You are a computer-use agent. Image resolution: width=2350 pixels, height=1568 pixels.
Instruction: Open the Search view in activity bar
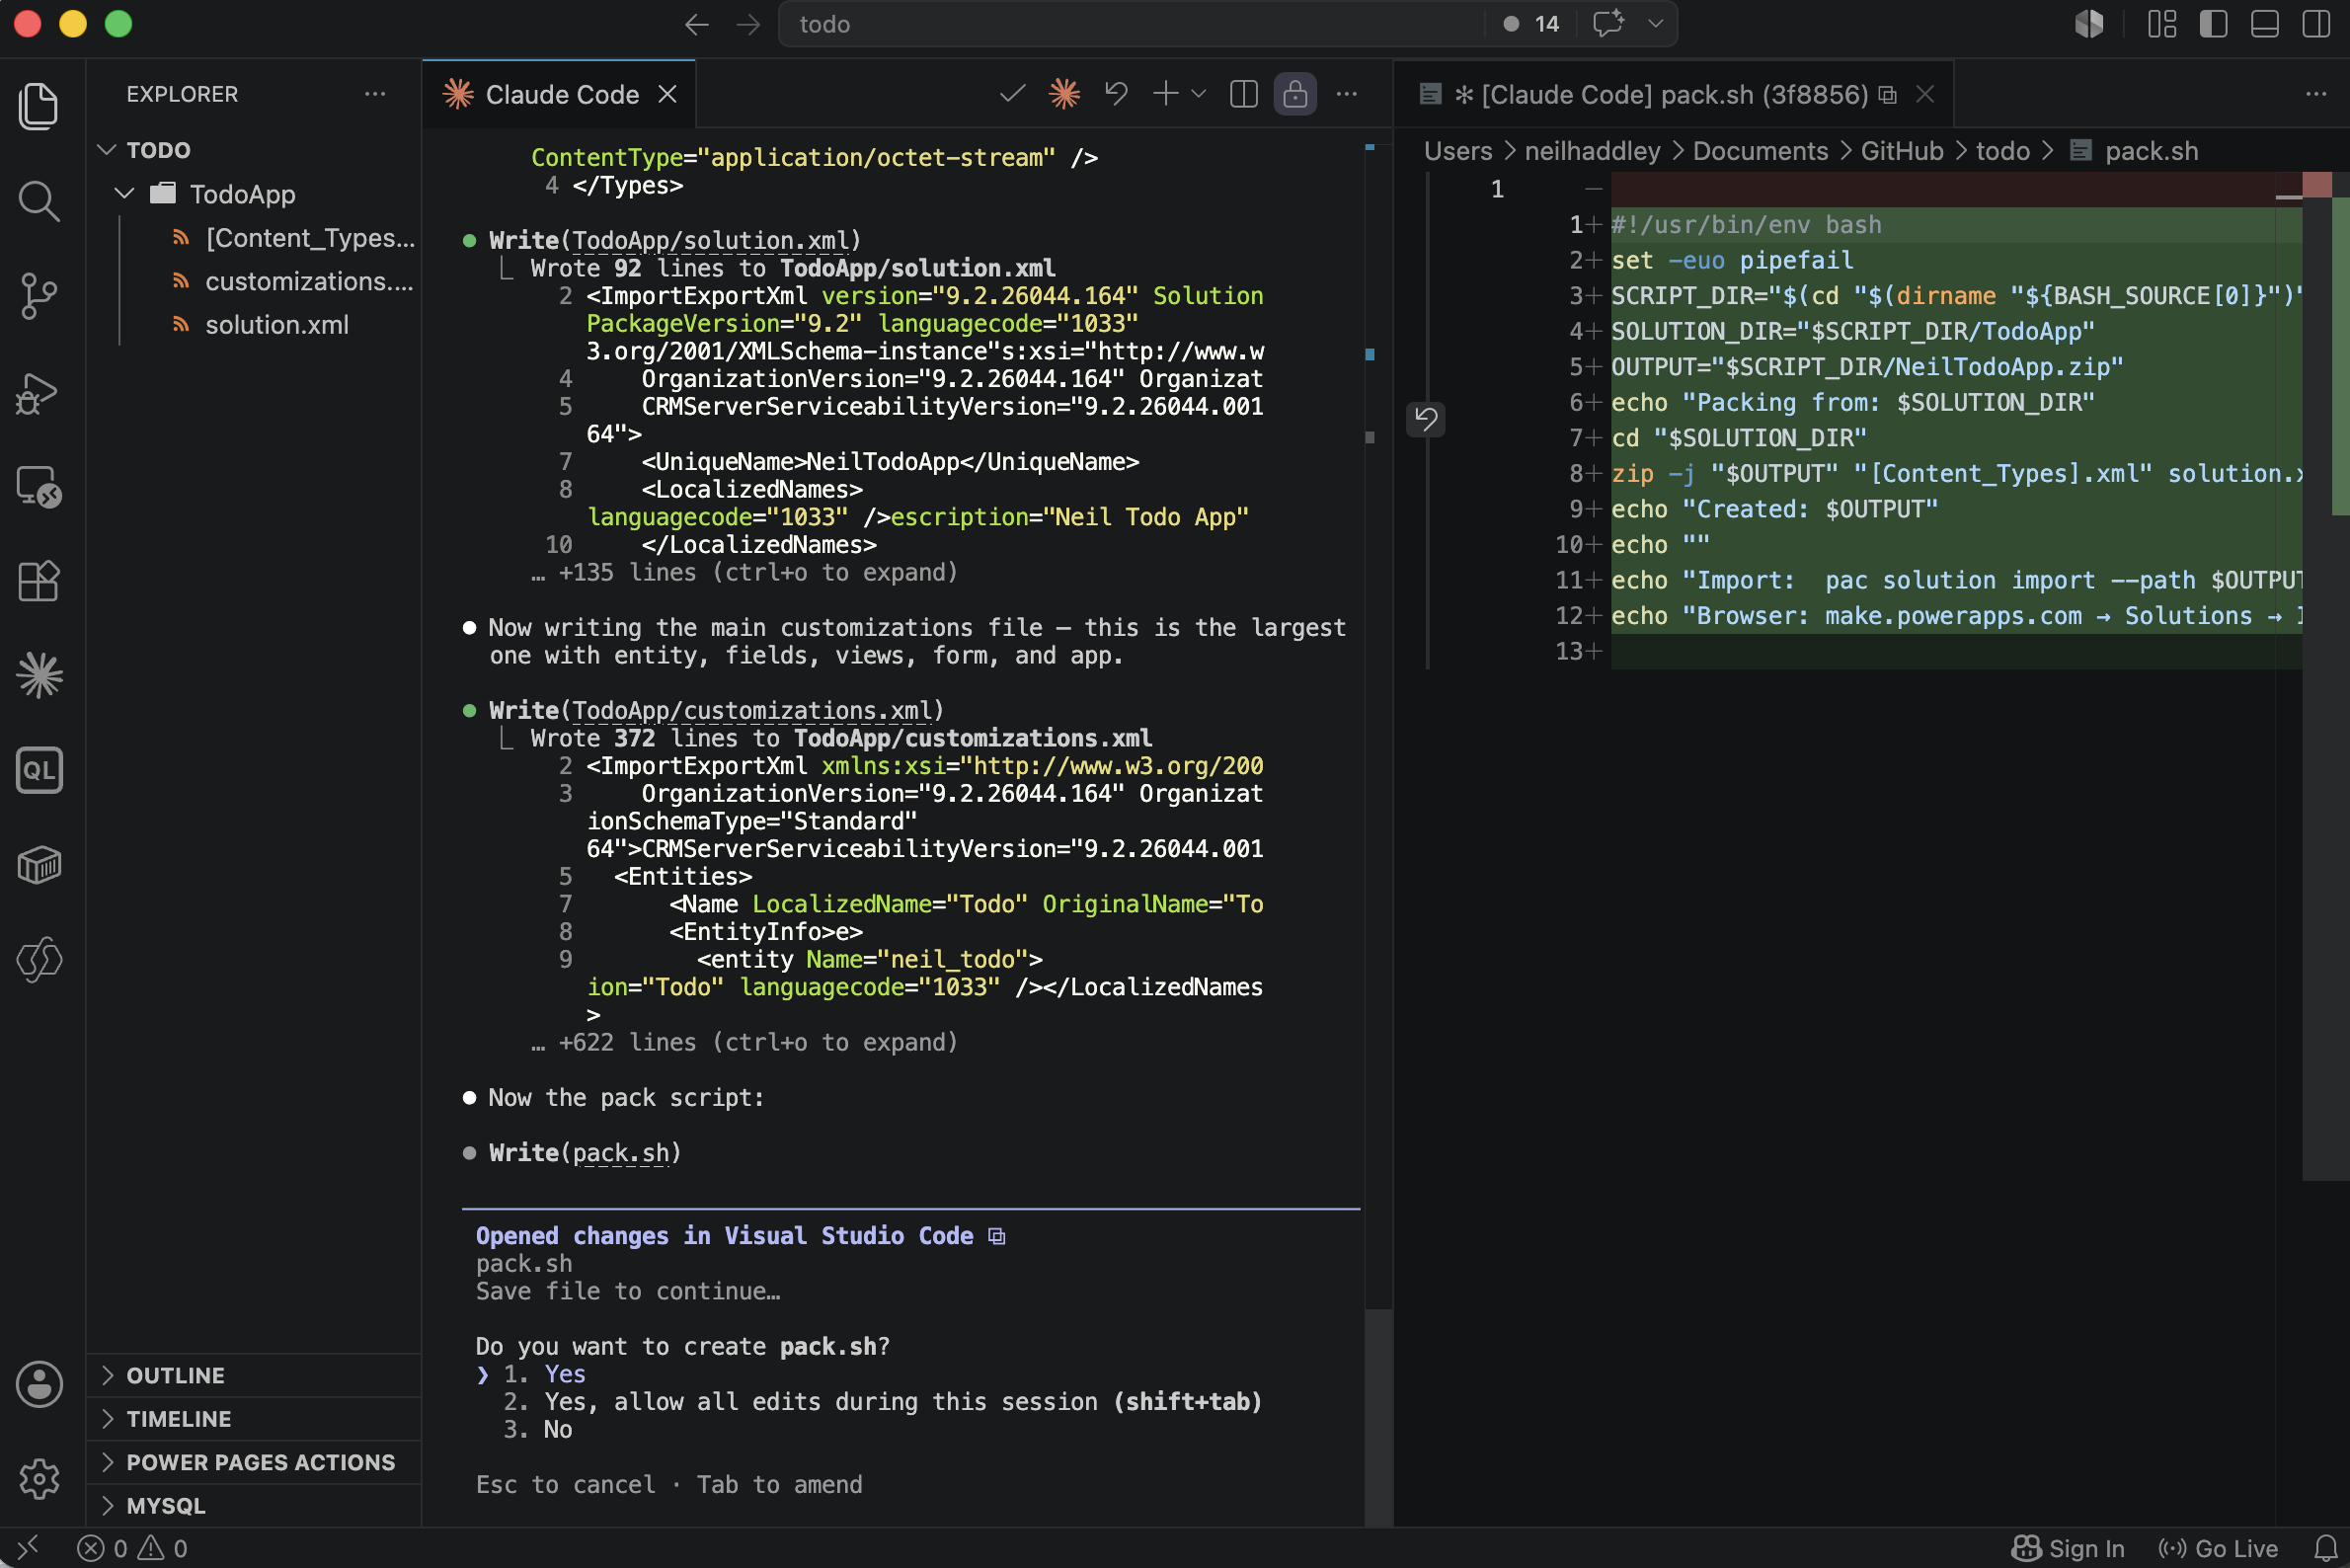click(x=39, y=201)
